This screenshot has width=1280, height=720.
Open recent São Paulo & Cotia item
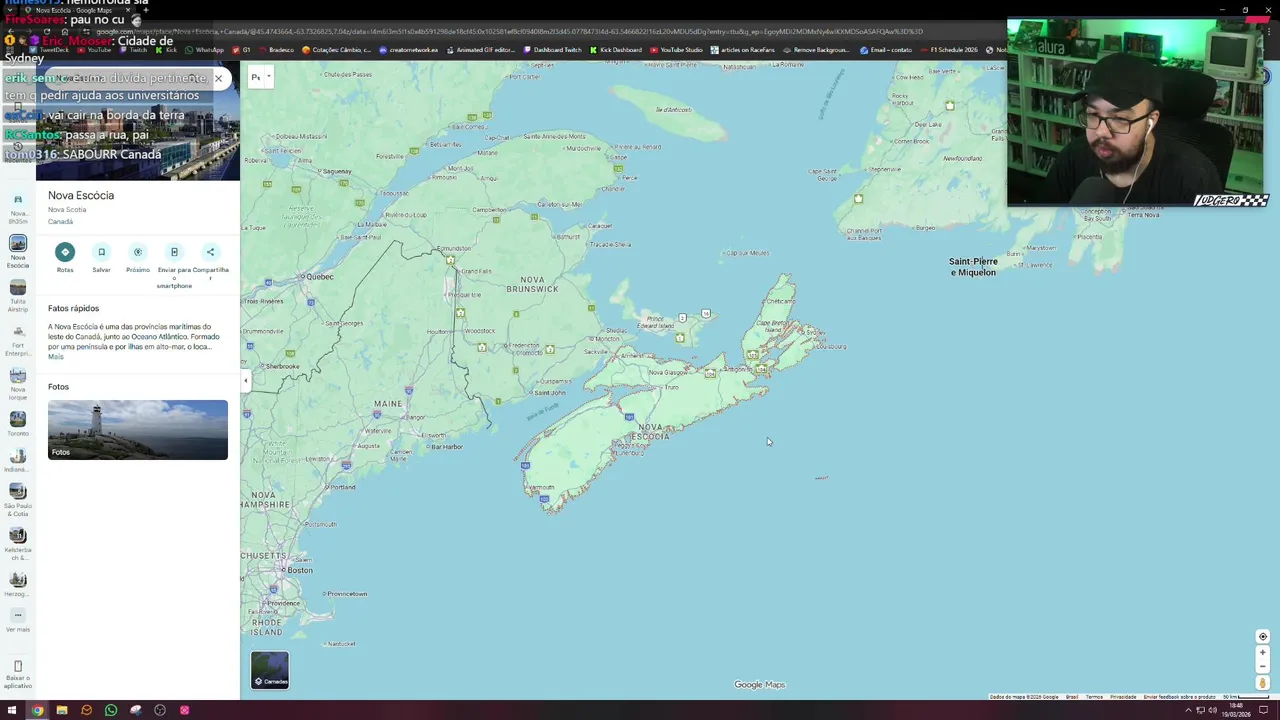click(x=18, y=500)
